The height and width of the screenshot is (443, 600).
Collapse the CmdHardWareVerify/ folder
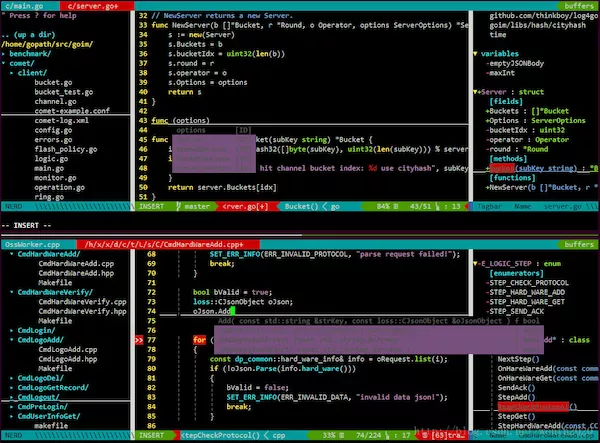53,292
